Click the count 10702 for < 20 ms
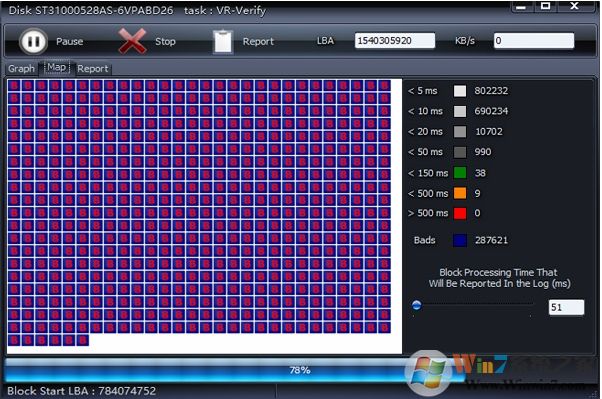The width and height of the screenshot is (602, 399). (489, 132)
